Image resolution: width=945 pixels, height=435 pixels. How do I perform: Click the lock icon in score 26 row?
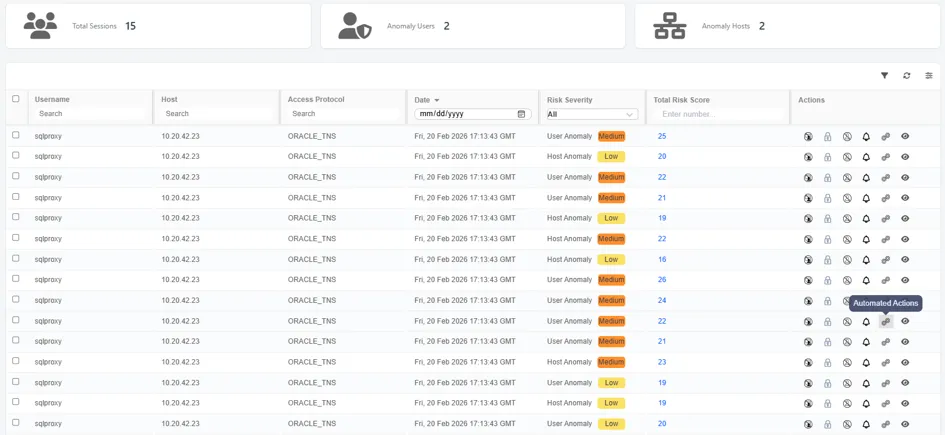point(827,280)
